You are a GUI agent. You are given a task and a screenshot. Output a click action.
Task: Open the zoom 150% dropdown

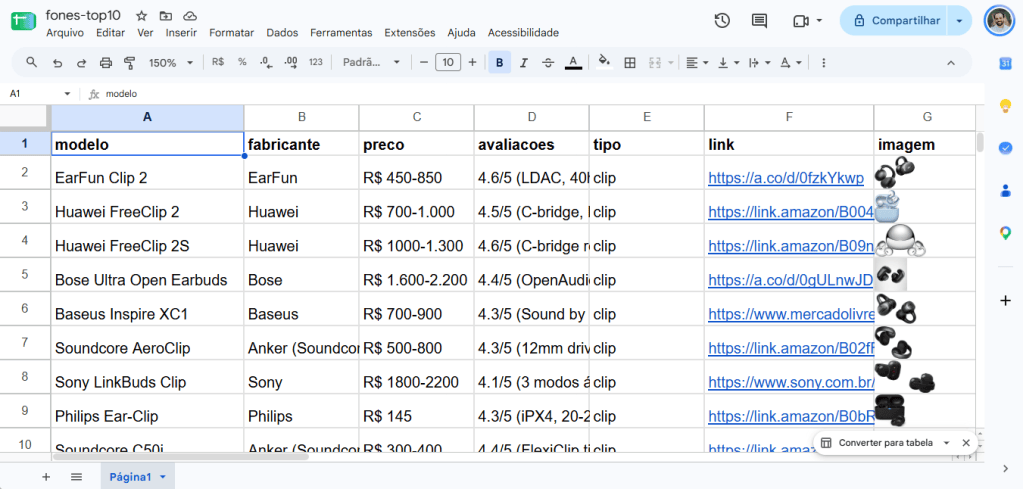click(171, 63)
